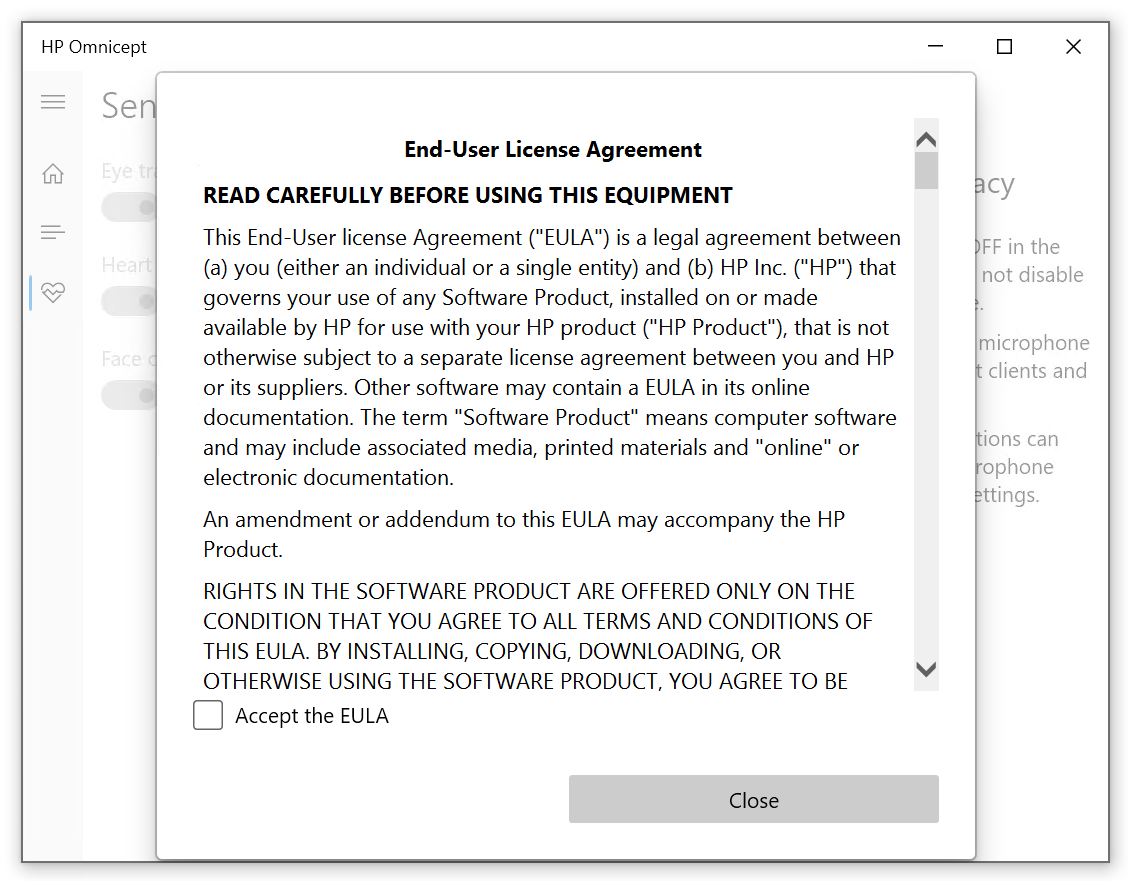
Task: Close the HP Omnicept window
Action: pyautogui.click(x=1073, y=47)
